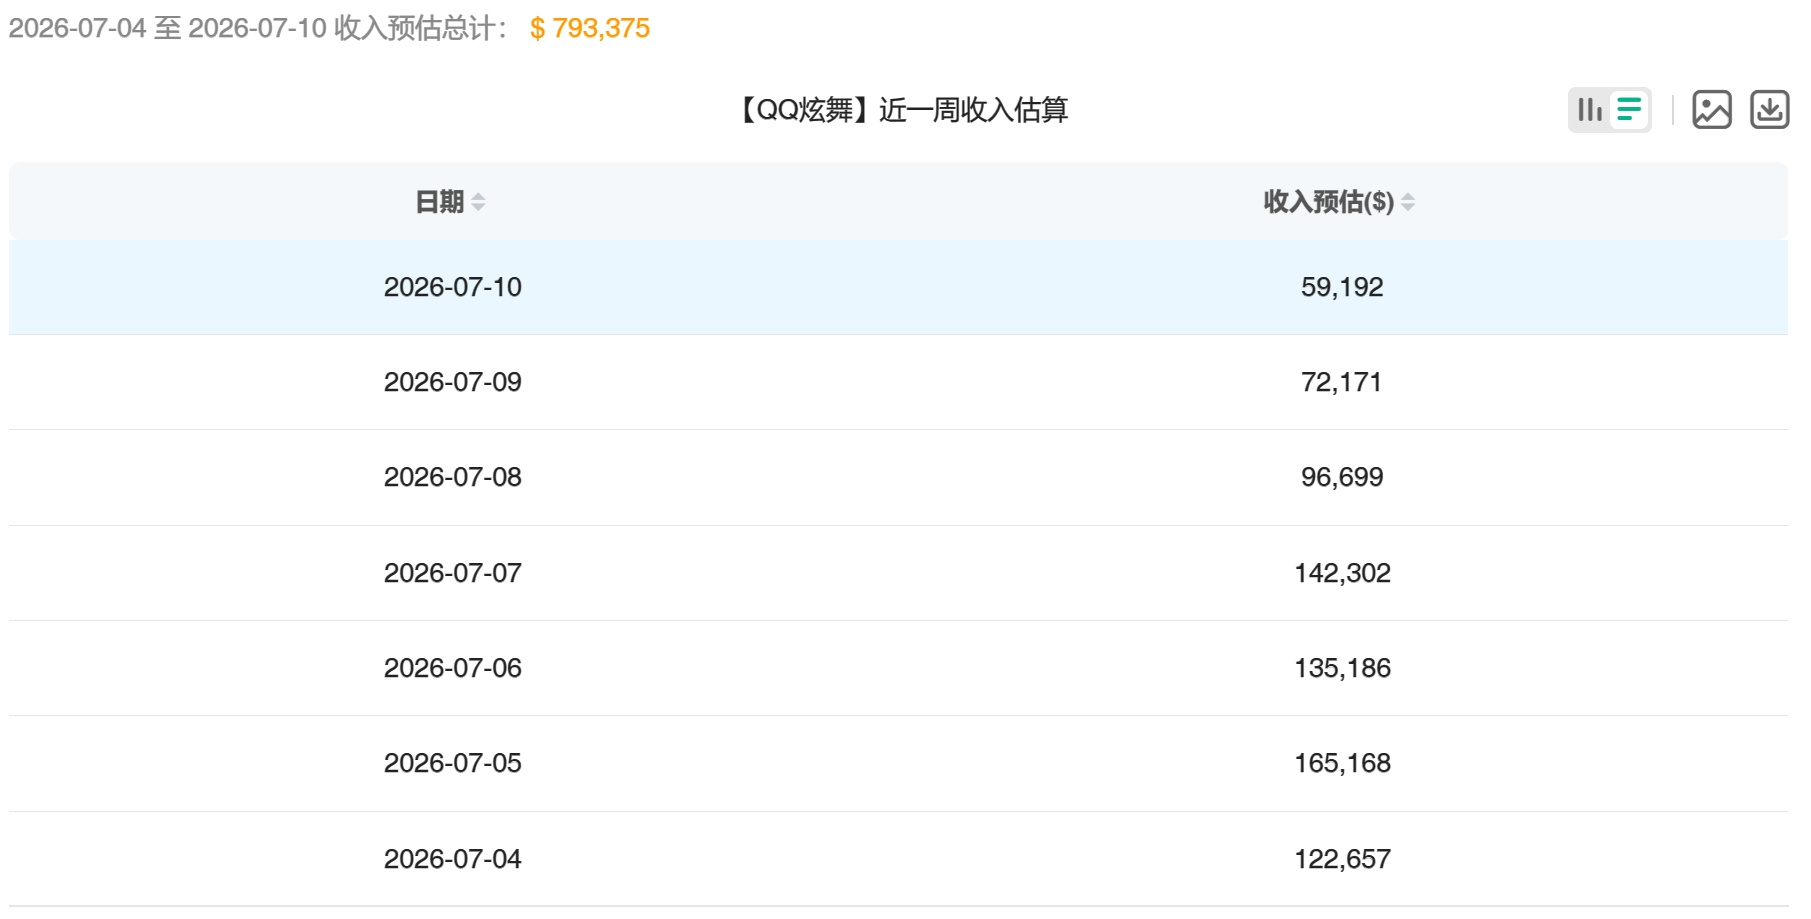Save chart as image
The height and width of the screenshot is (919, 1811).
(1711, 109)
